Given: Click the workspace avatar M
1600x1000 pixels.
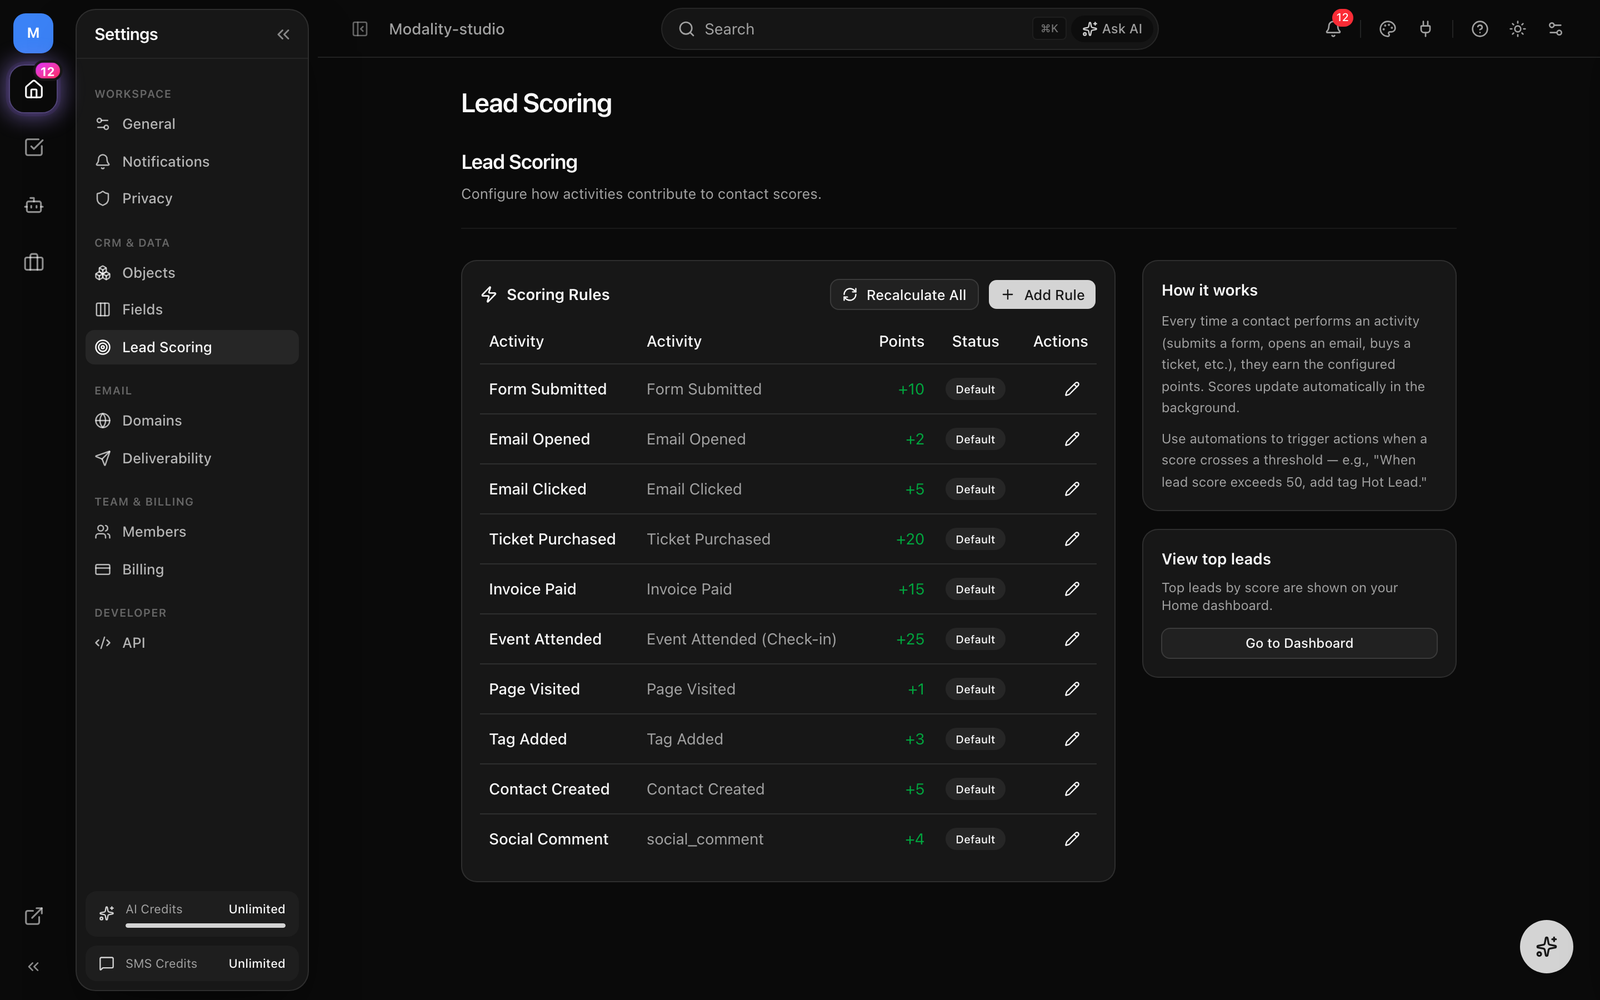Looking at the screenshot, I should coord(33,33).
